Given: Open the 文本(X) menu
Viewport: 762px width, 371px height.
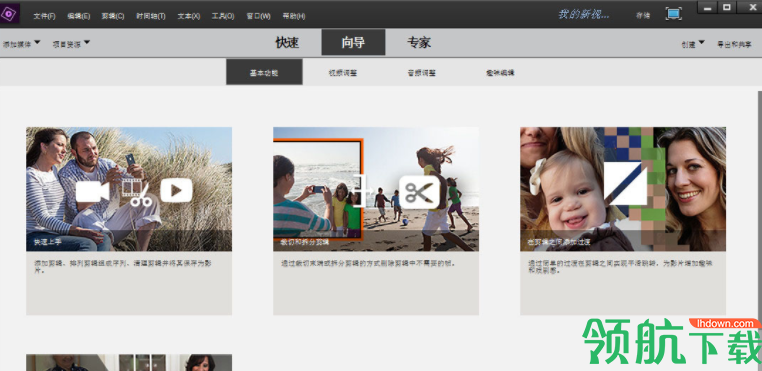Looking at the screenshot, I should click(189, 16).
